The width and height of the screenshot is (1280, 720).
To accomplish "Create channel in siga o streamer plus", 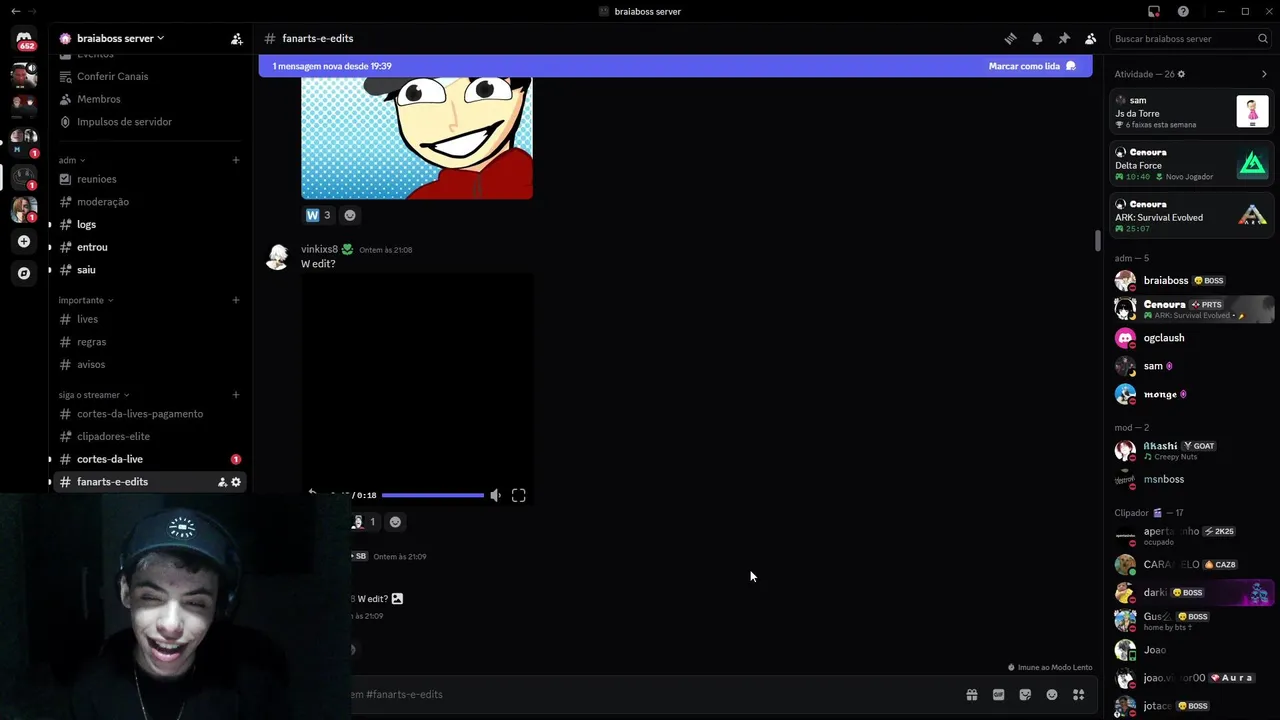I will [x=236, y=395].
